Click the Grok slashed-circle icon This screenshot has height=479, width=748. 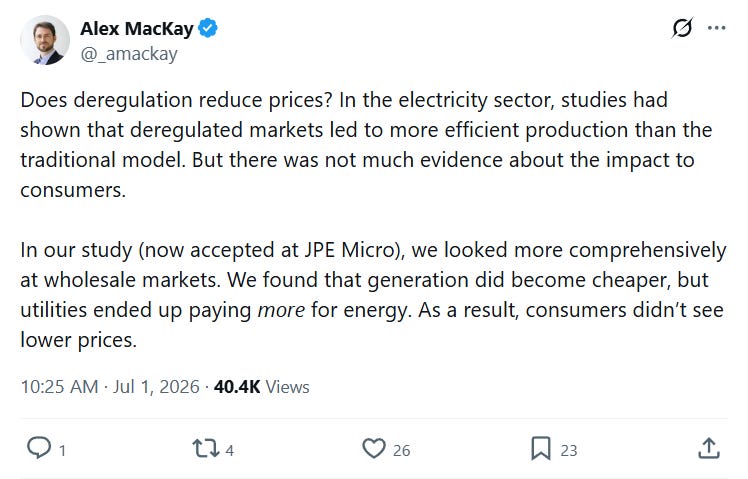tap(682, 28)
